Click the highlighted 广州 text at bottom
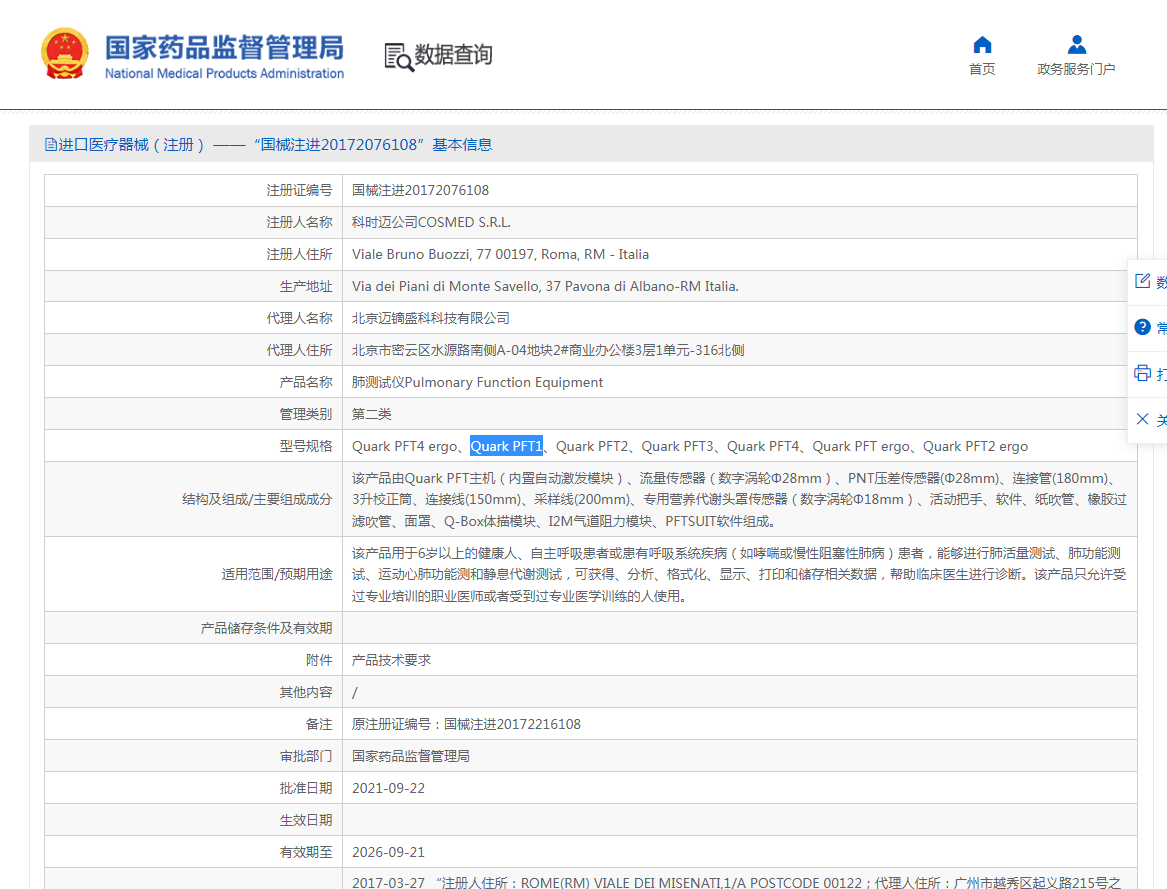Image resolution: width=1167 pixels, height=889 pixels. (x=967, y=882)
